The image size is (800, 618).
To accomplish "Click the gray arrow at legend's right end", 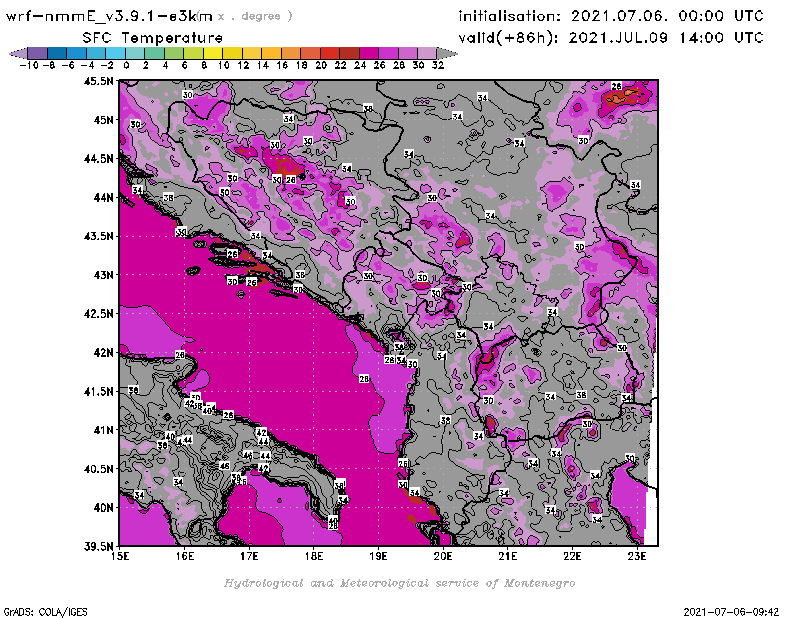I will 447,53.
